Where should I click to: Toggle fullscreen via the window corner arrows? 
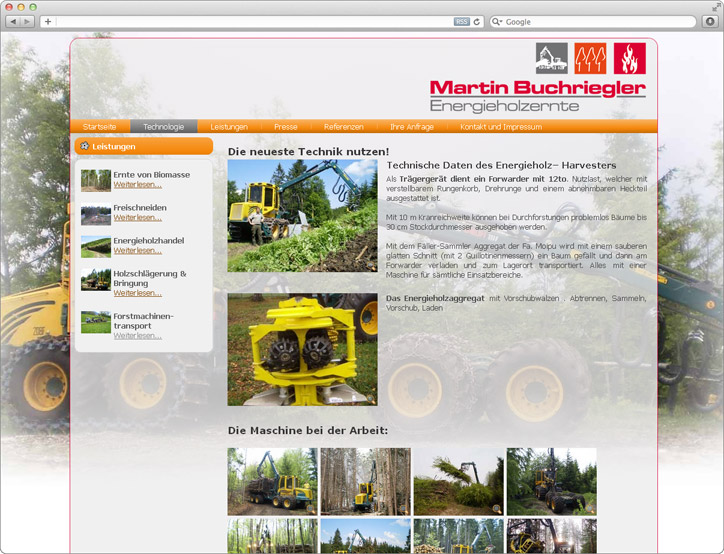716,7
